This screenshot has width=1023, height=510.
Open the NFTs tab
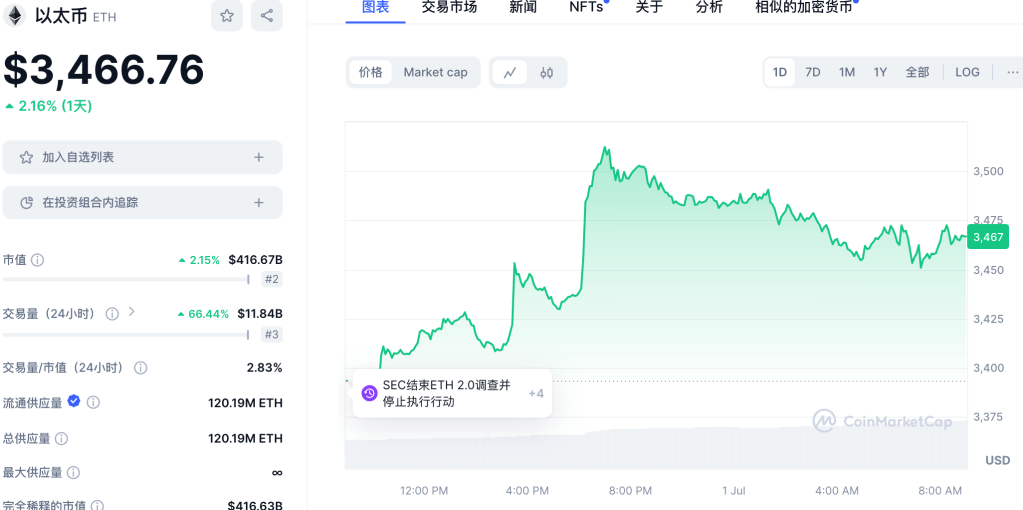tap(586, 7)
